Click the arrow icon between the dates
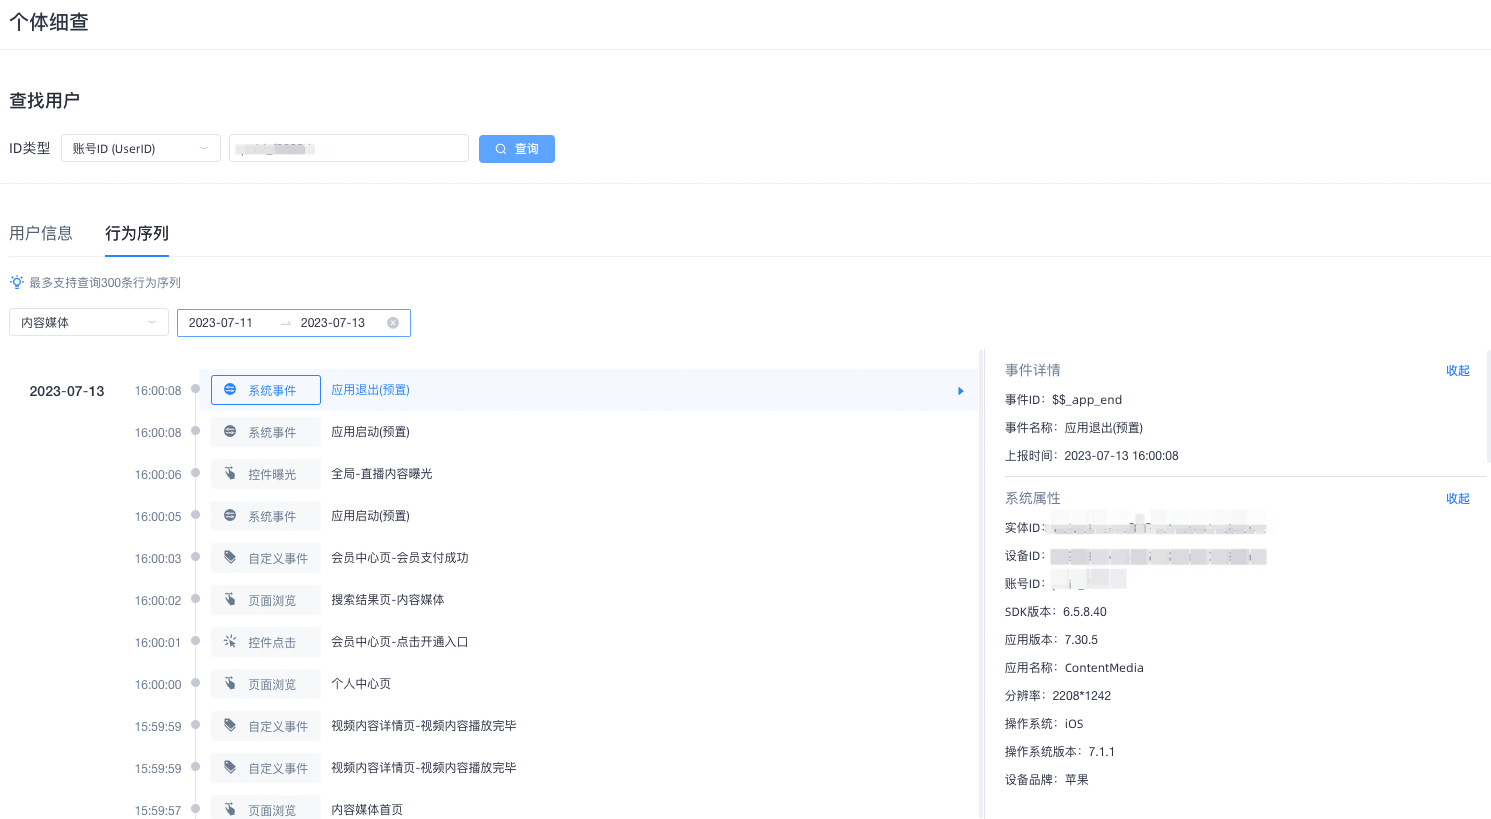 [286, 323]
